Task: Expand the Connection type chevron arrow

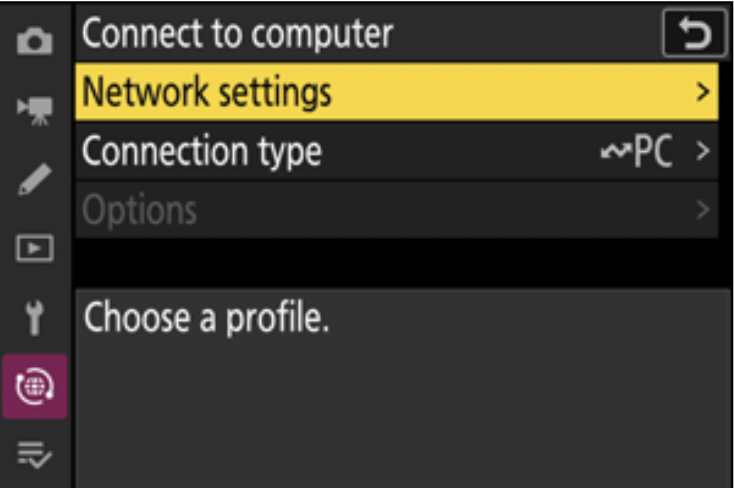Action: point(703,151)
